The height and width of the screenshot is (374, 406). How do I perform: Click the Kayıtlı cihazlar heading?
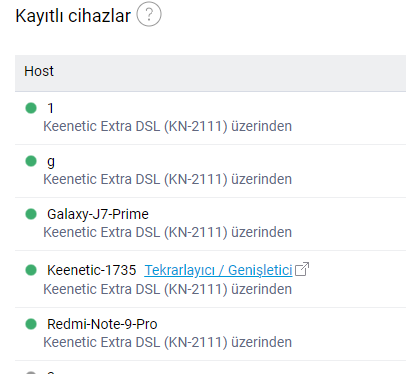(x=73, y=16)
